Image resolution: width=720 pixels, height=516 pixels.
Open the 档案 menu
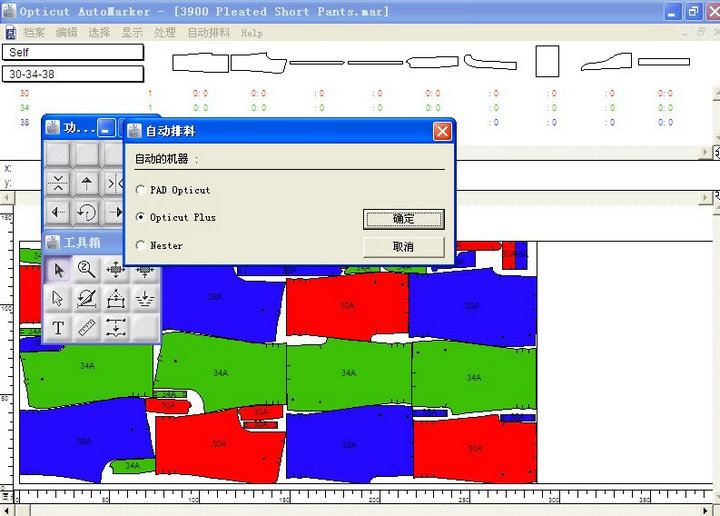34,33
